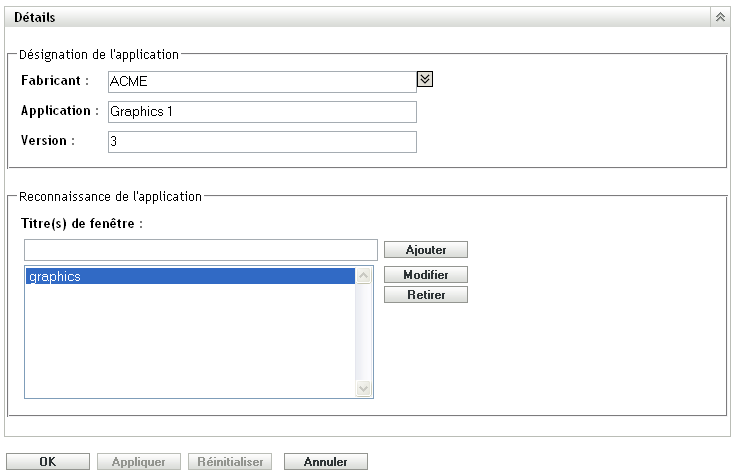
Task: Click the window titles list scrollbar track
Action: (364, 333)
